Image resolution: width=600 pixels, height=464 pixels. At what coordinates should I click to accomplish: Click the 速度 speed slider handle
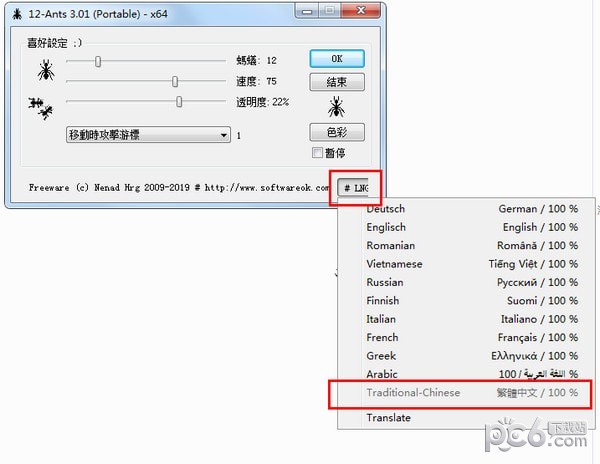pyautogui.click(x=175, y=81)
